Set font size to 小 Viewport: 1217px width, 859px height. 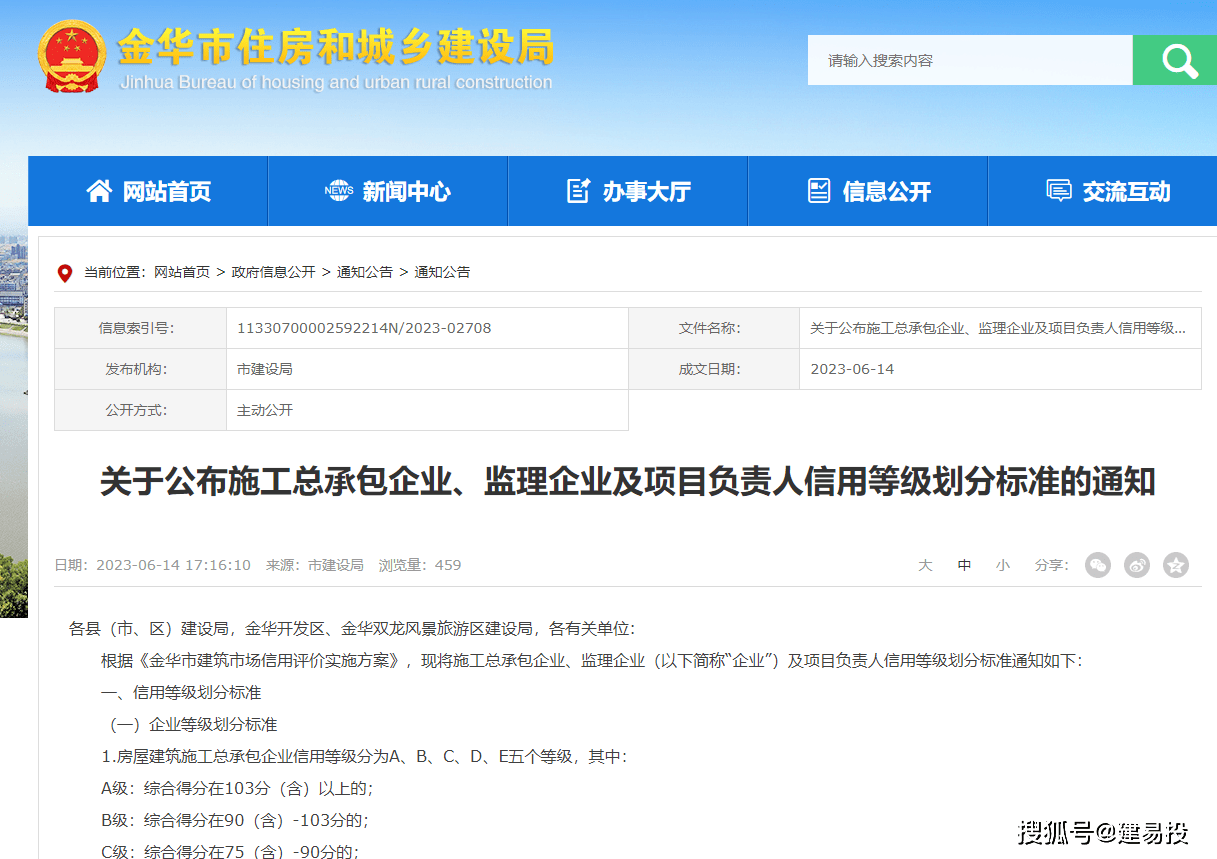coord(1003,565)
